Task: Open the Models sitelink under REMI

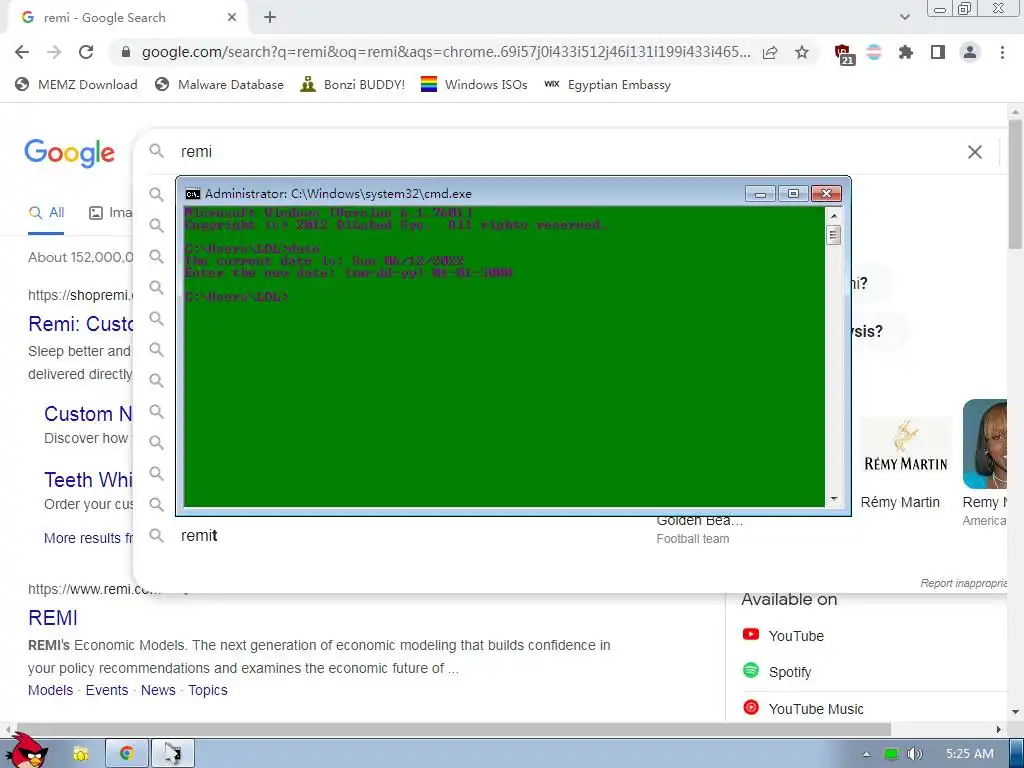Action: point(50,690)
